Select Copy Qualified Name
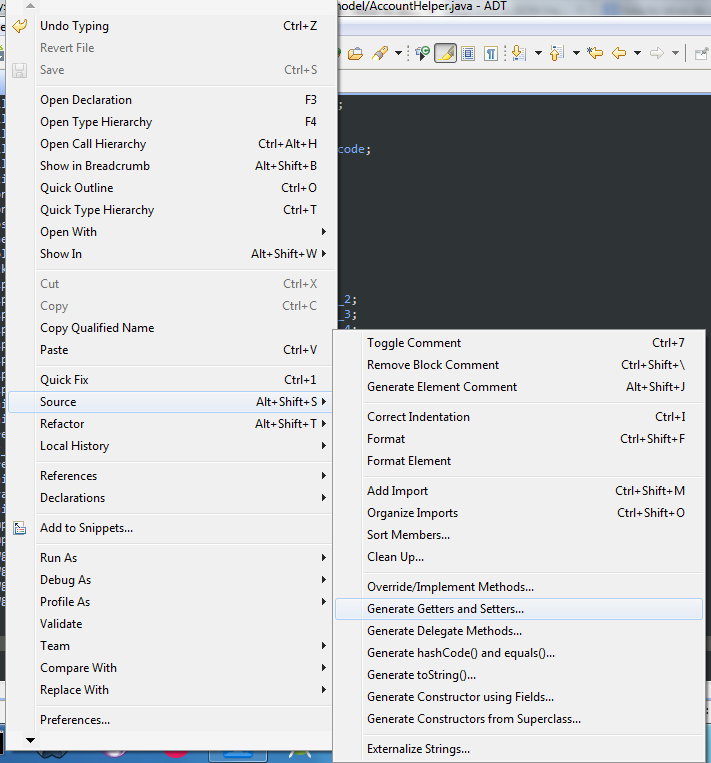Viewport: 711px width, 763px height. coord(172,328)
